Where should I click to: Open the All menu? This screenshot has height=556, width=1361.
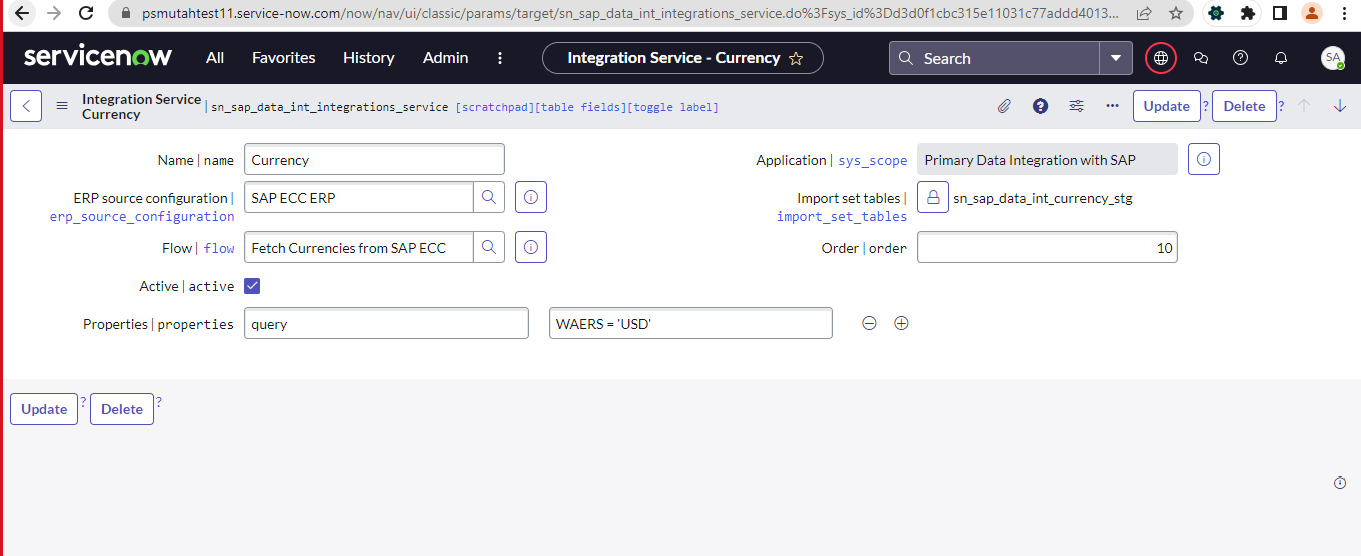[215, 58]
